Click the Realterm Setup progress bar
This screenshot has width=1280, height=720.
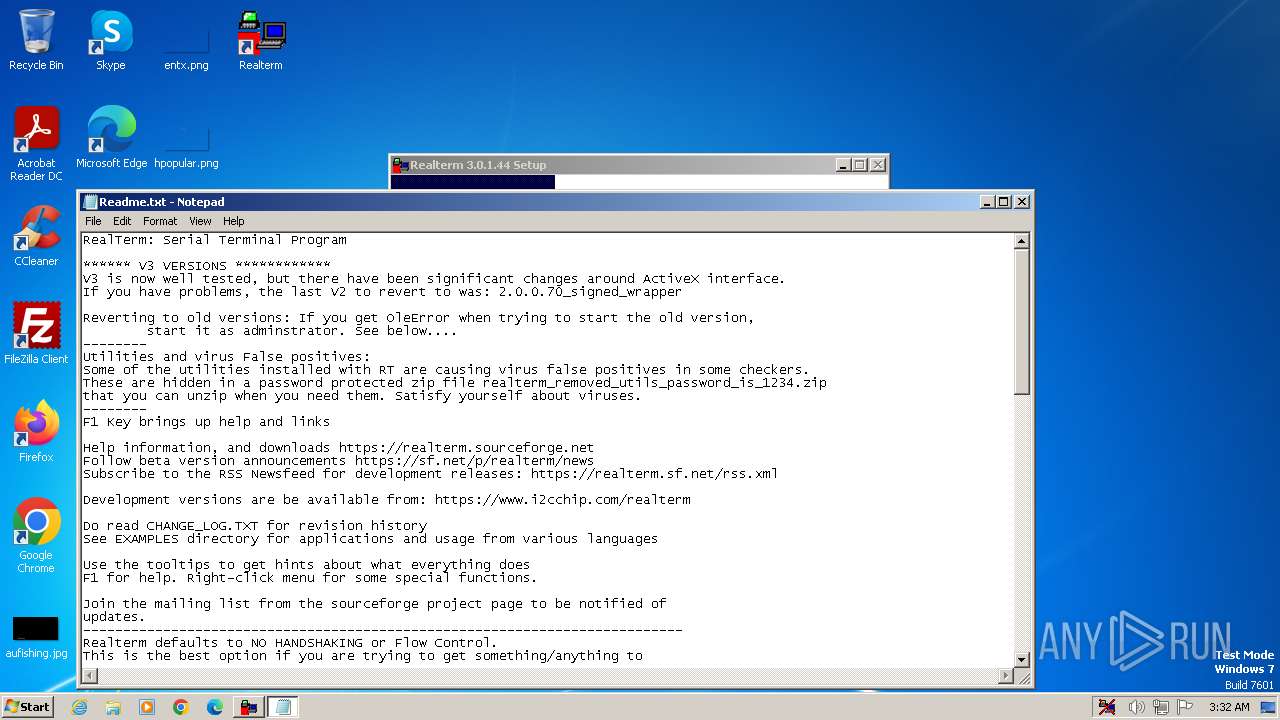(x=638, y=182)
